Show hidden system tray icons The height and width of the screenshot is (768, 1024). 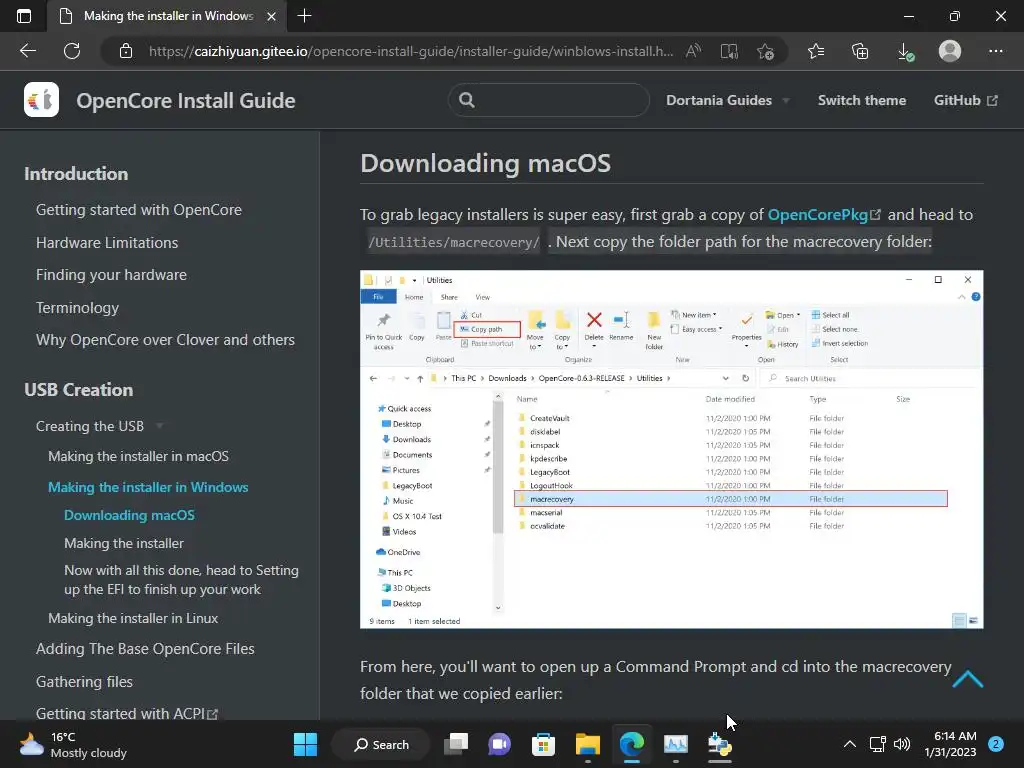tap(850, 744)
